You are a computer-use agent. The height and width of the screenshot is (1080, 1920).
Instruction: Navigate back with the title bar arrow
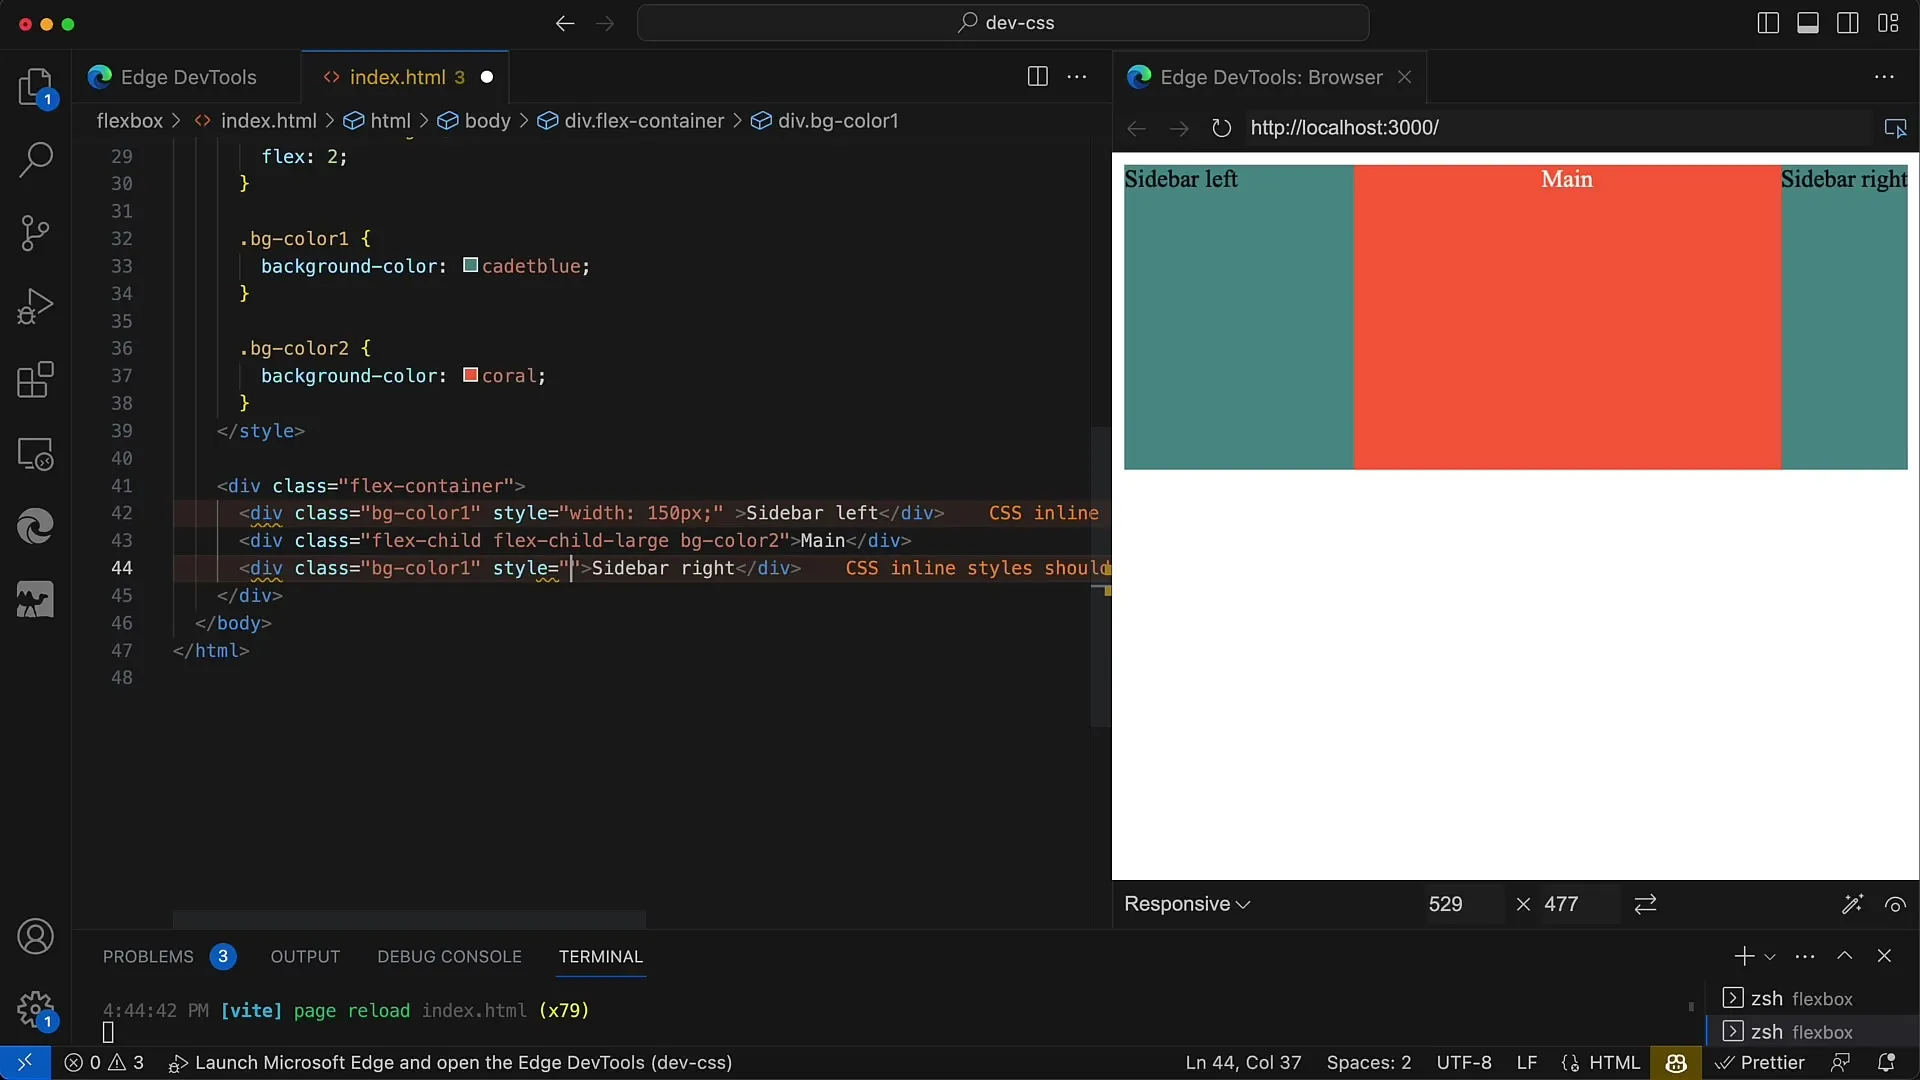(565, 23)
